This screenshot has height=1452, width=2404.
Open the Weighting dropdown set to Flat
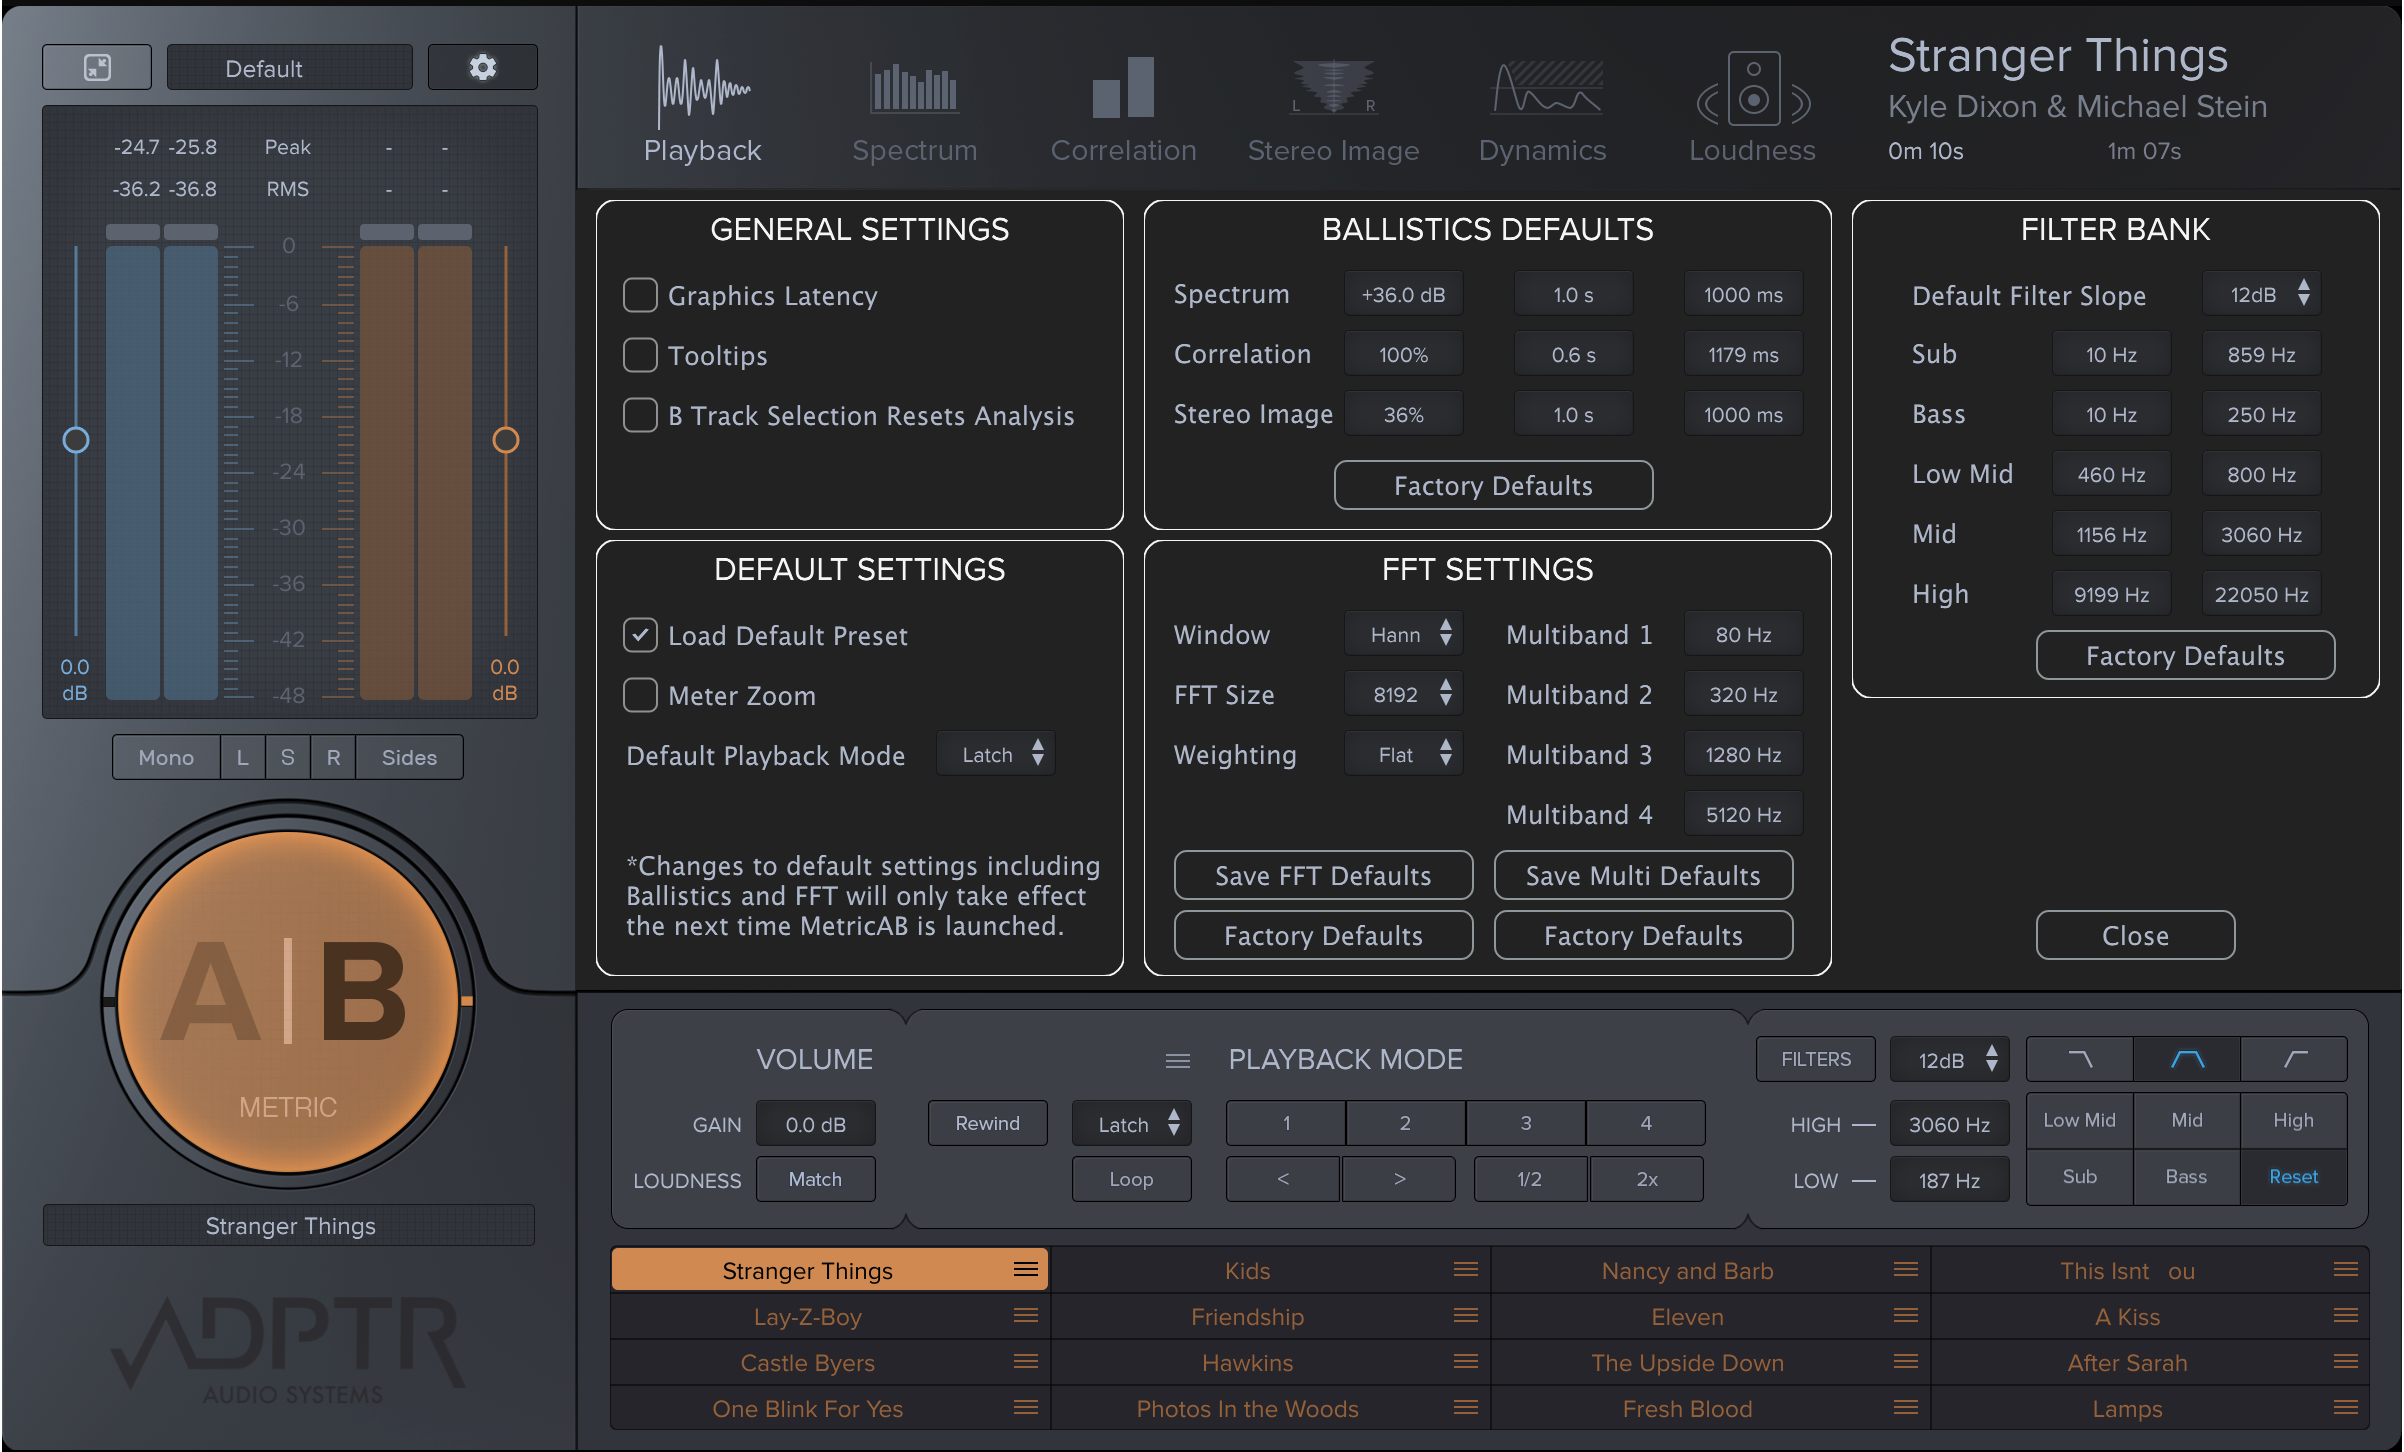(x=1403, y=754)
